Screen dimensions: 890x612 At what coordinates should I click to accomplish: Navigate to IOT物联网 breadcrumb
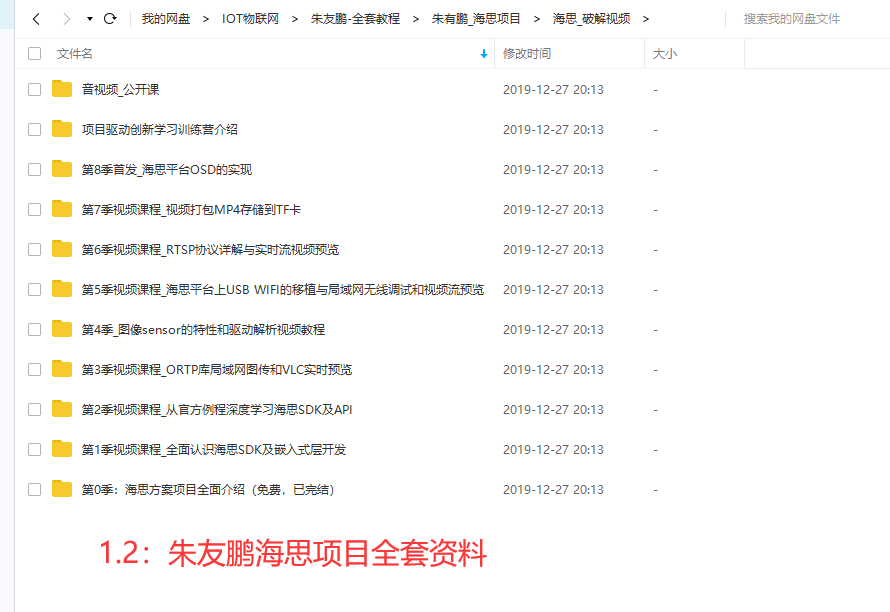(251, 17)
